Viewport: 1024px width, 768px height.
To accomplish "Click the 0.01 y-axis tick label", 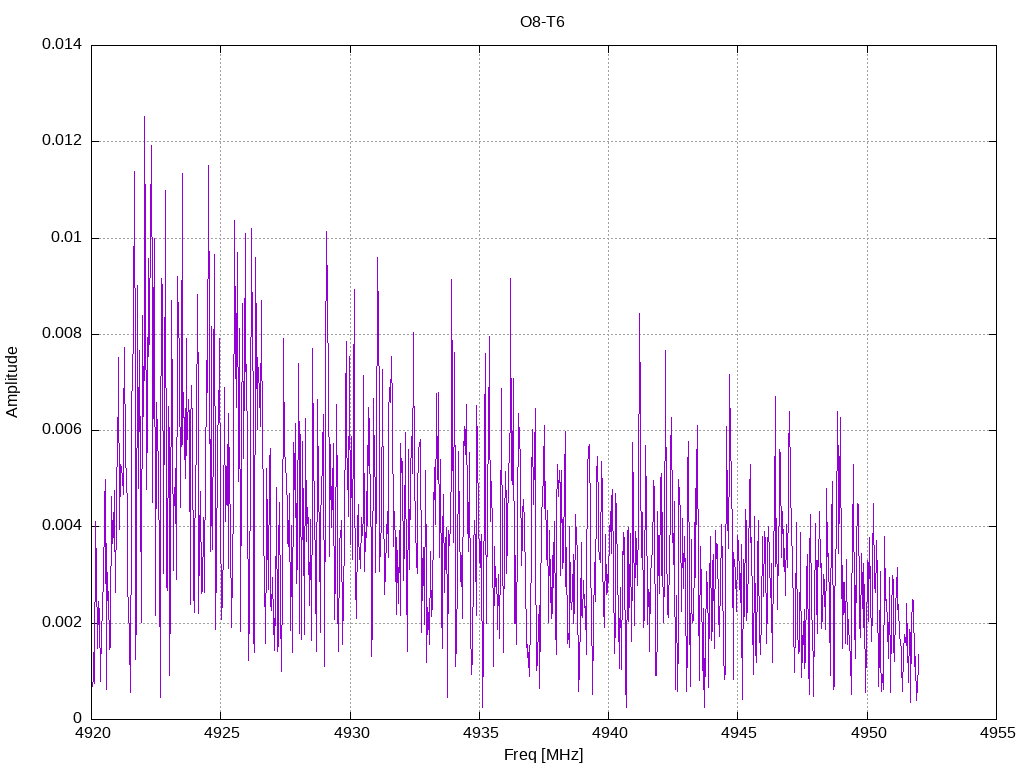I will [67, 237].
